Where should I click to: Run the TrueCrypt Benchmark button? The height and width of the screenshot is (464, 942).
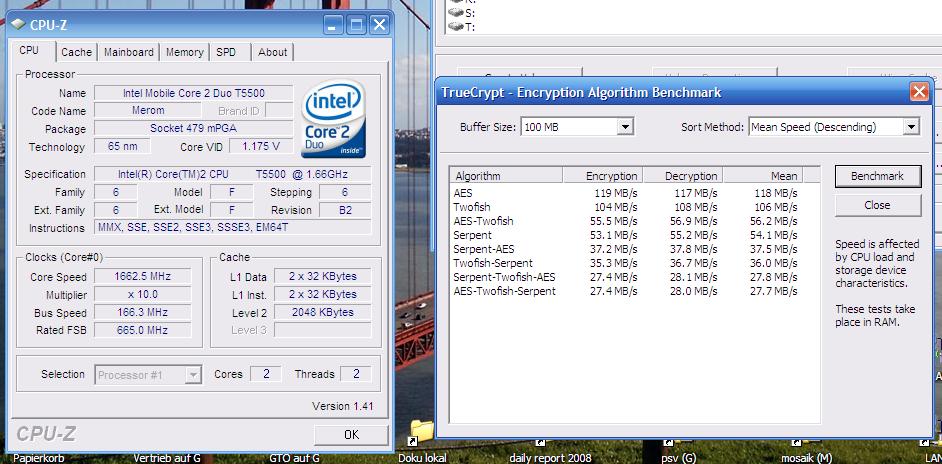point(878,176)
